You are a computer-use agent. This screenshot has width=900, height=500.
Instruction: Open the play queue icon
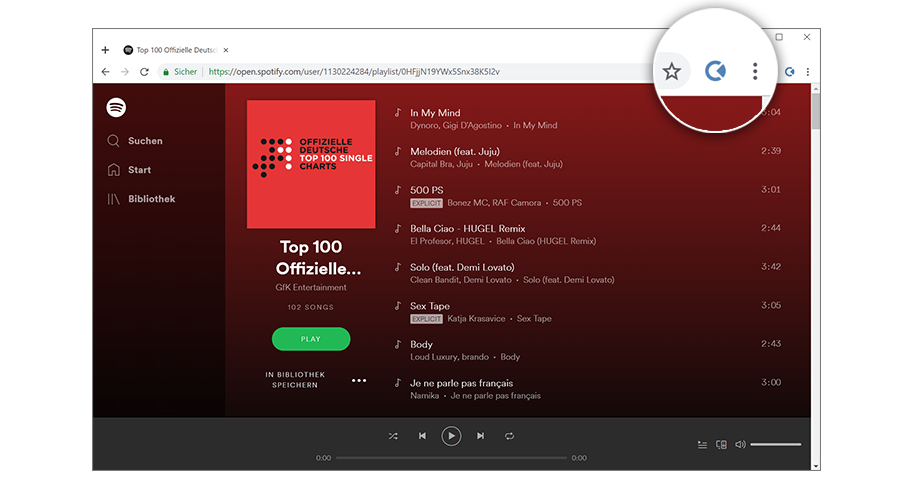702,444
